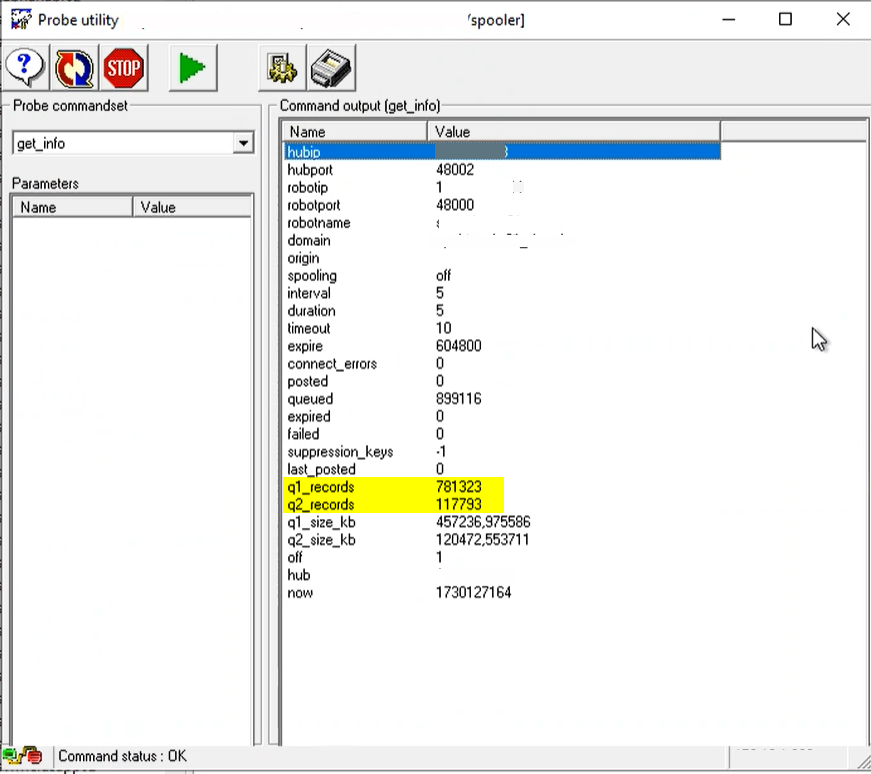
Task: Open the get_info commandset dropdown arrow
Action: (x=243, y=144)
